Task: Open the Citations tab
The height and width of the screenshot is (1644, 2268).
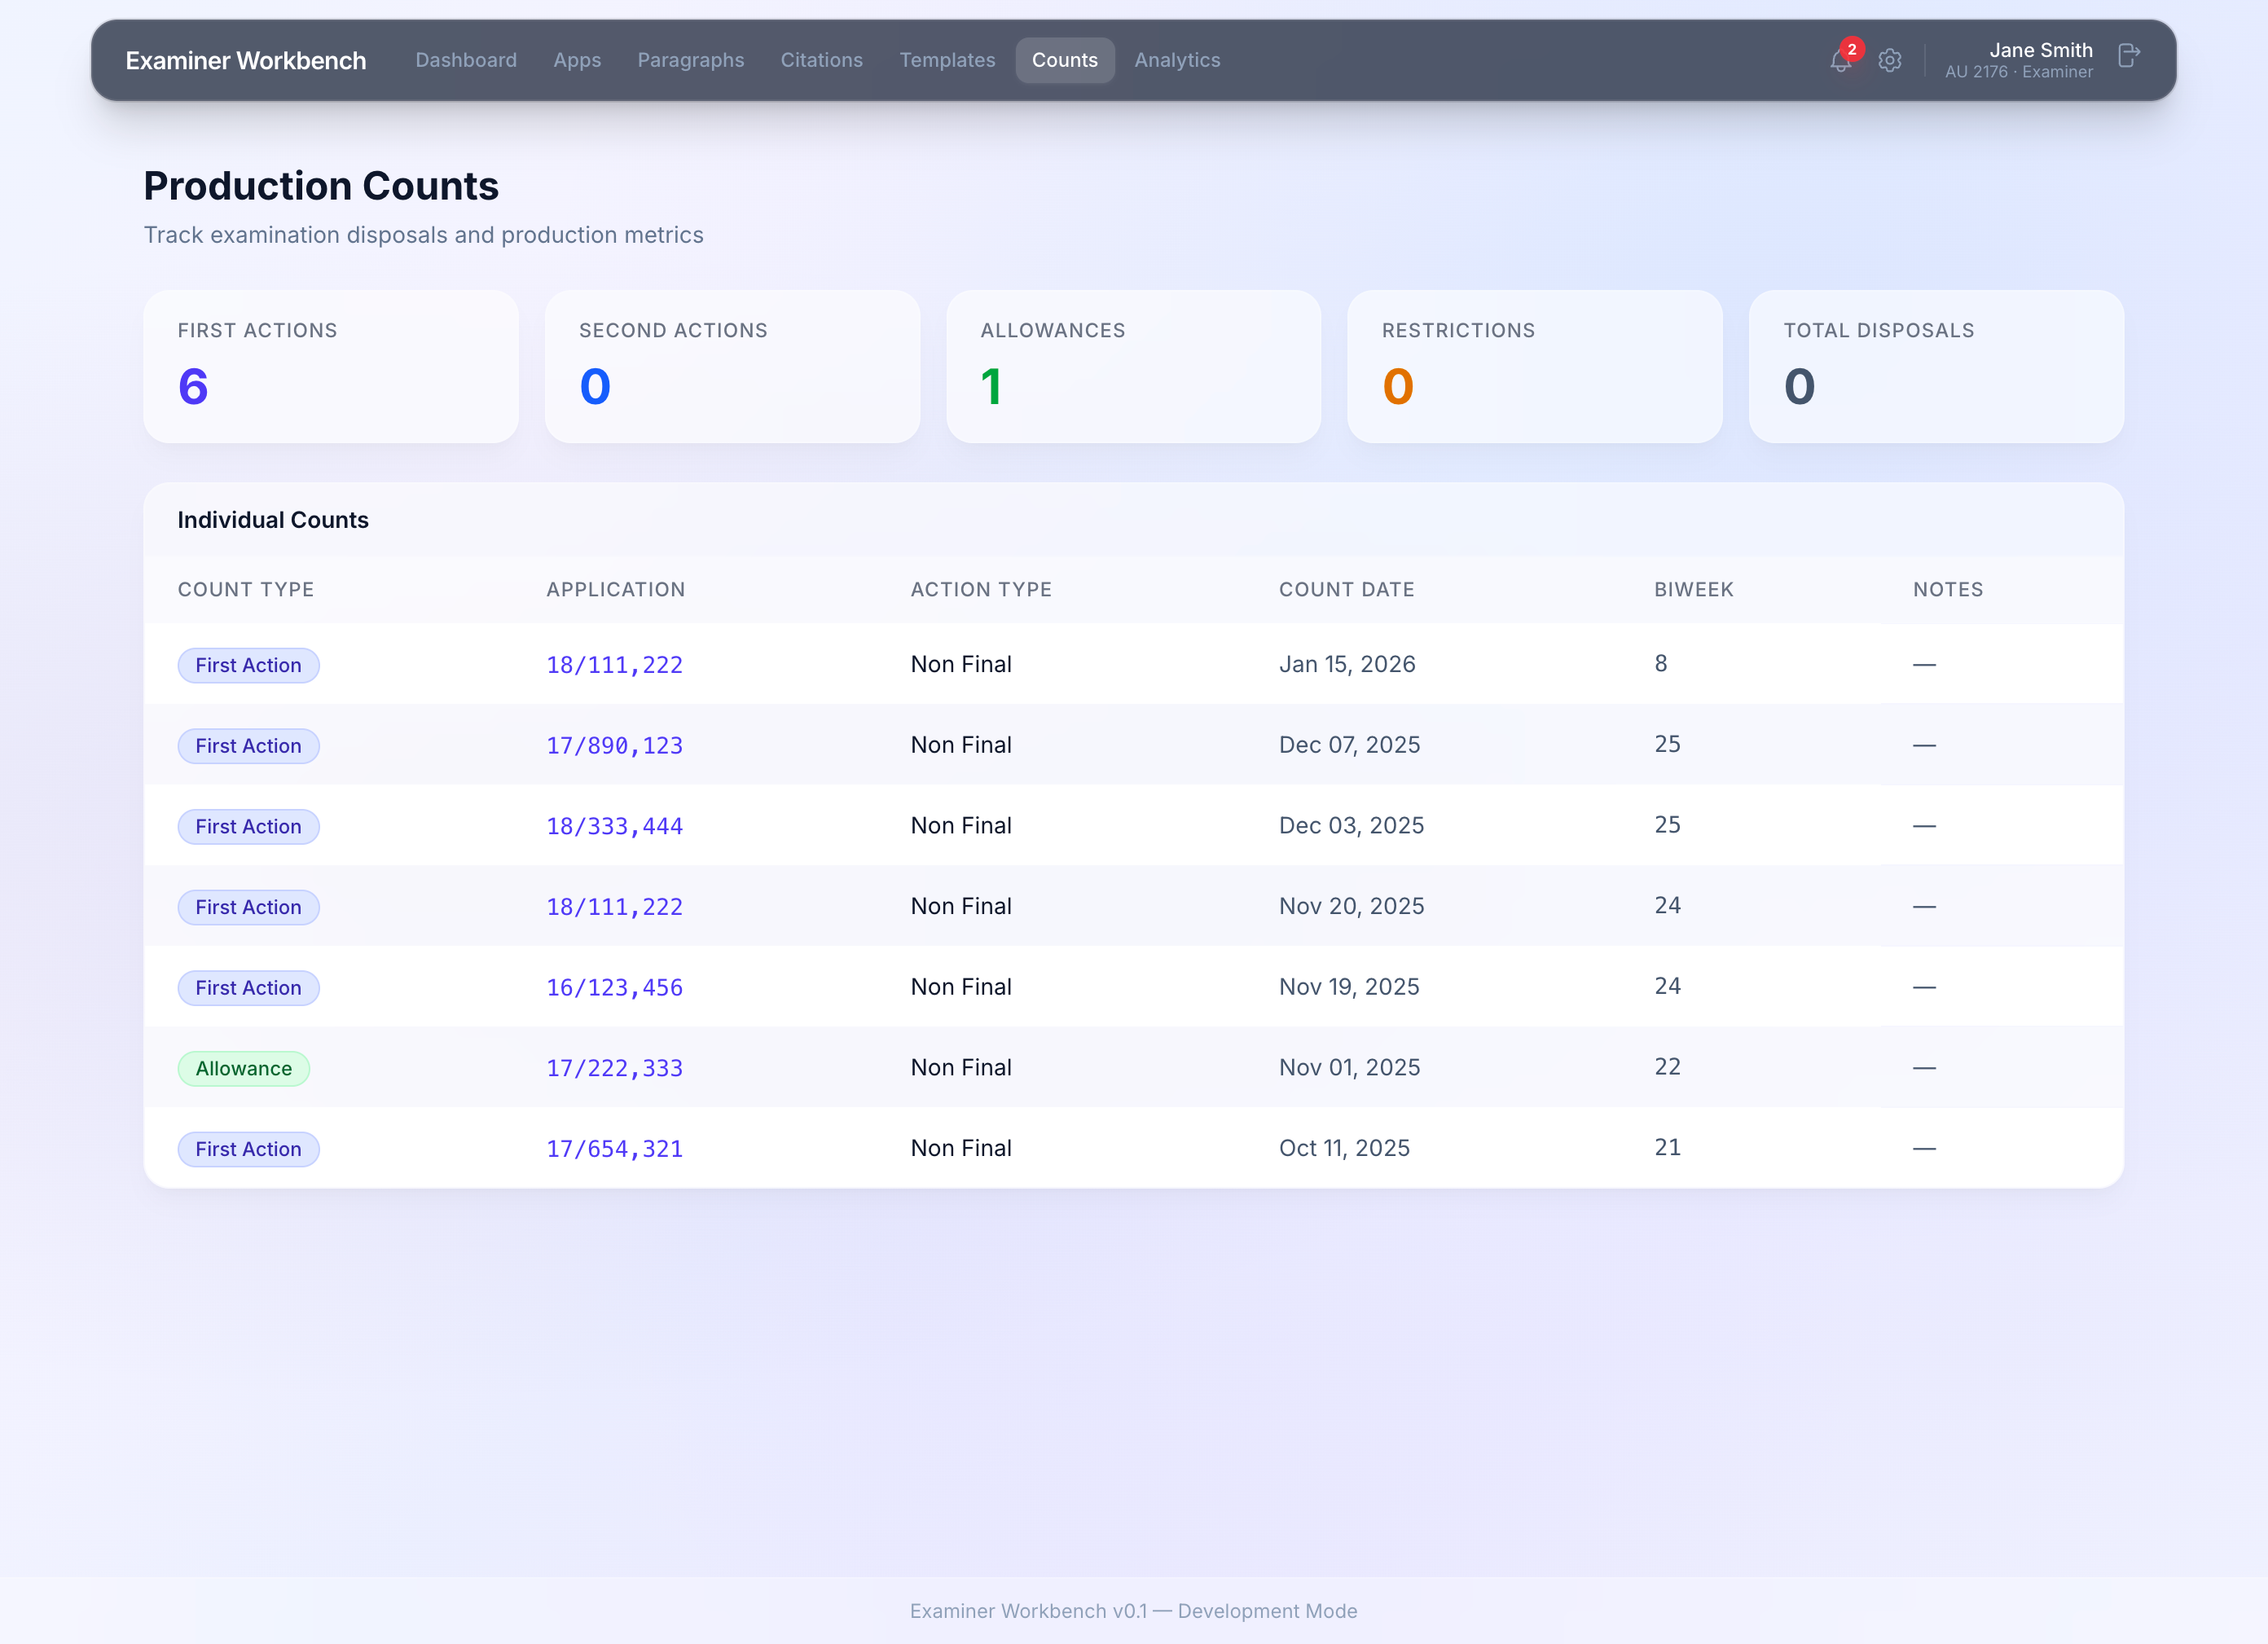Action: (822, 60)
